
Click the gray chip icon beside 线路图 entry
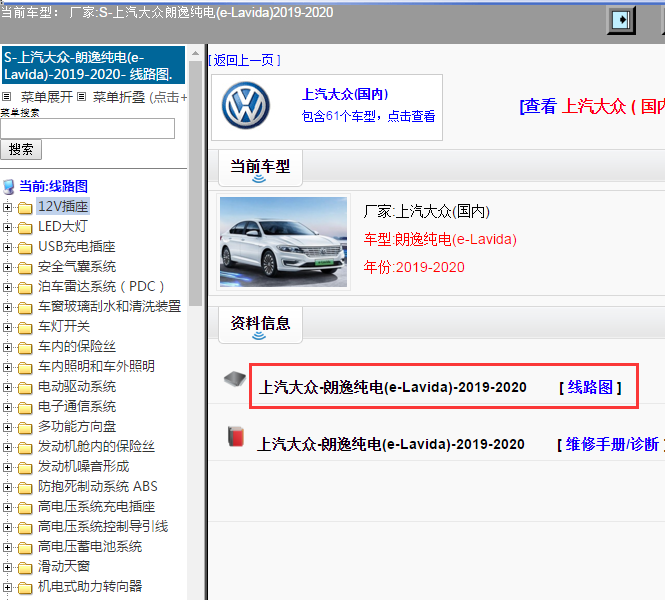pyautogui.click(x=235, y=379)
